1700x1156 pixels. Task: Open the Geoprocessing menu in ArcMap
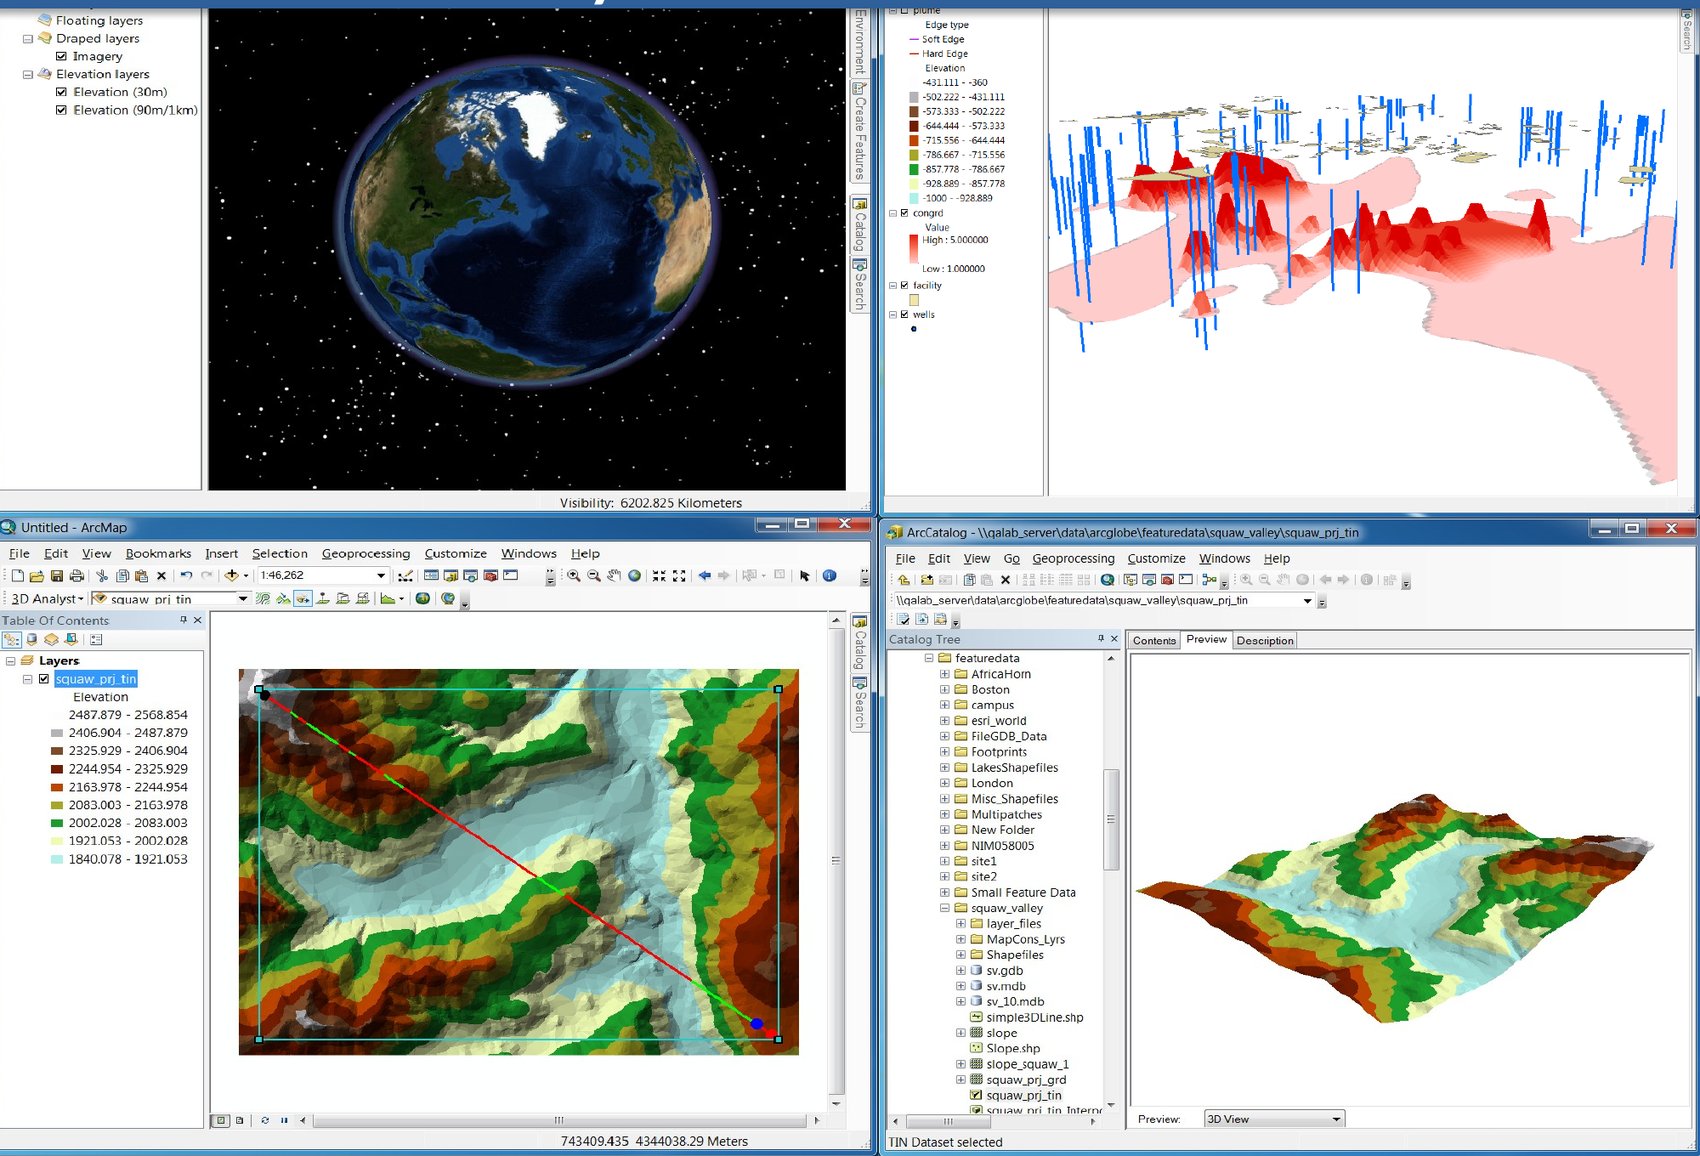coord(366,554)
